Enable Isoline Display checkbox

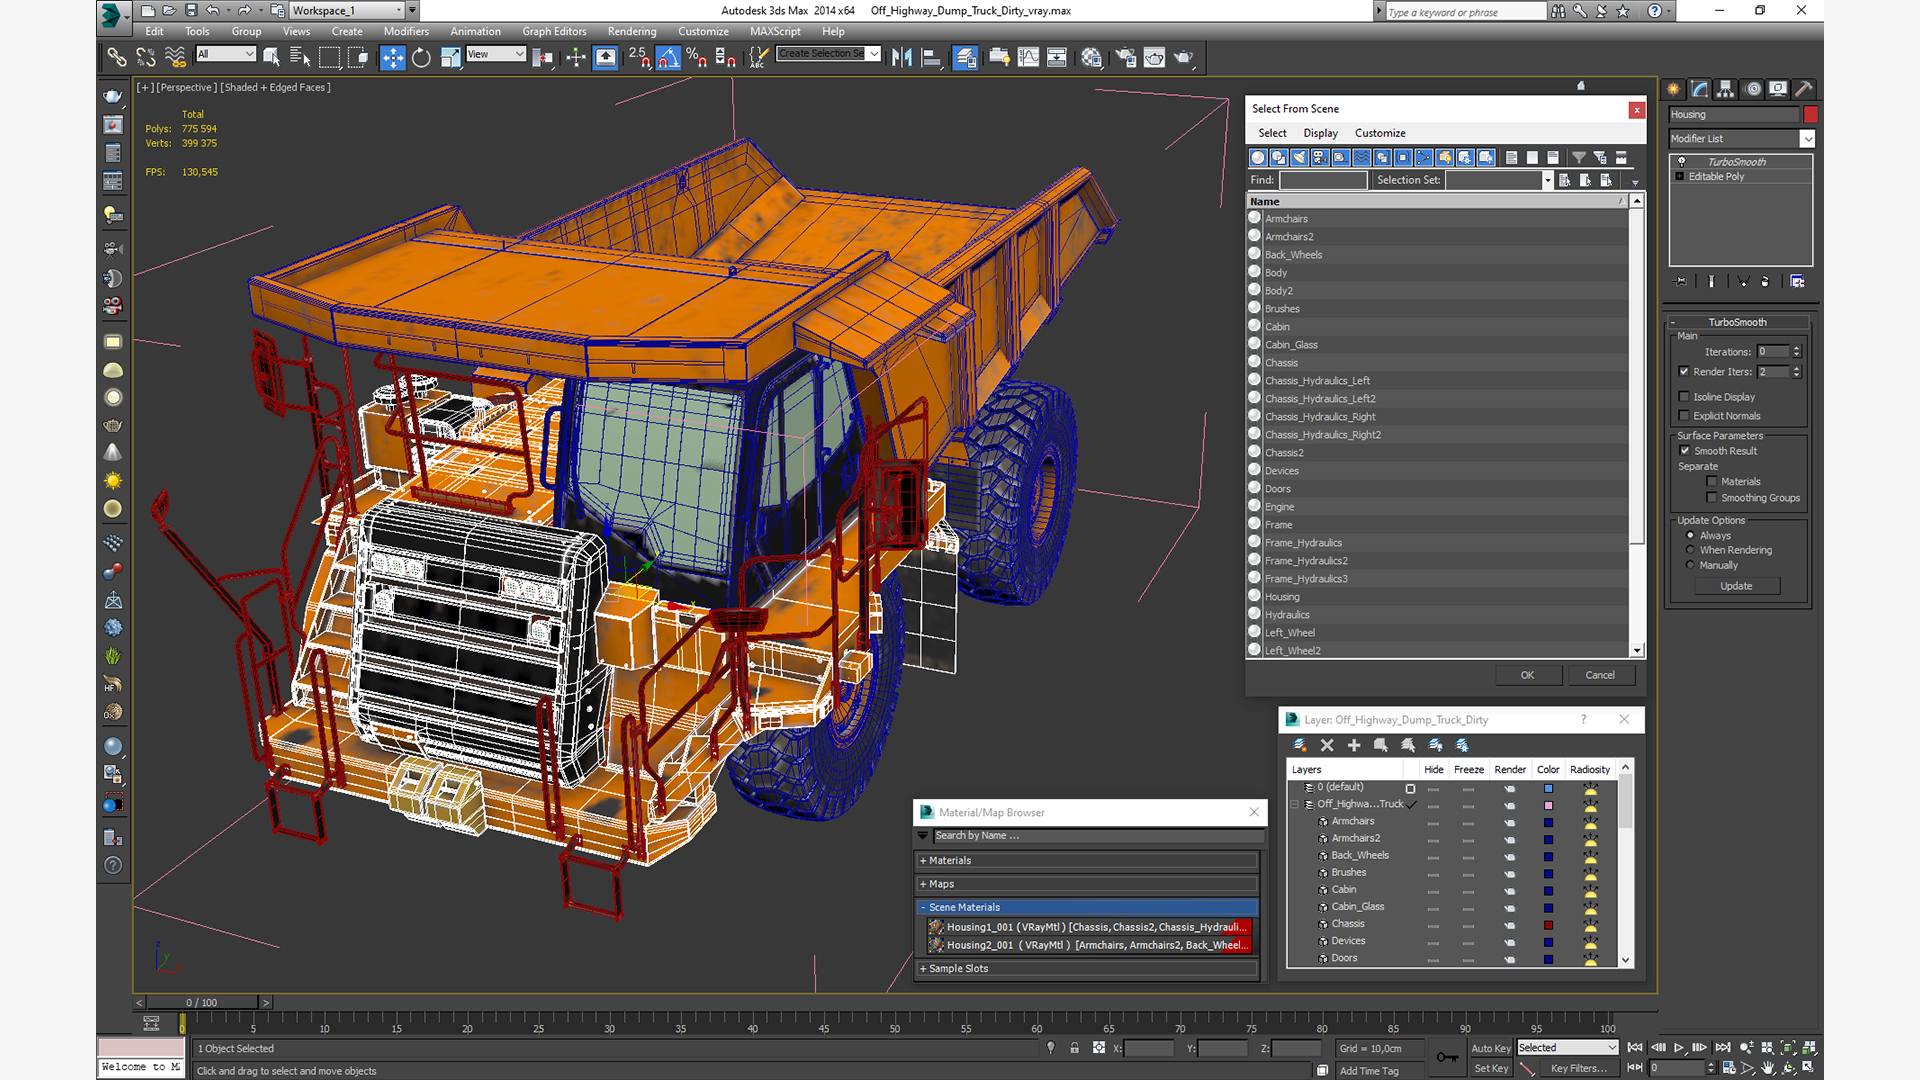point(1684,397)
